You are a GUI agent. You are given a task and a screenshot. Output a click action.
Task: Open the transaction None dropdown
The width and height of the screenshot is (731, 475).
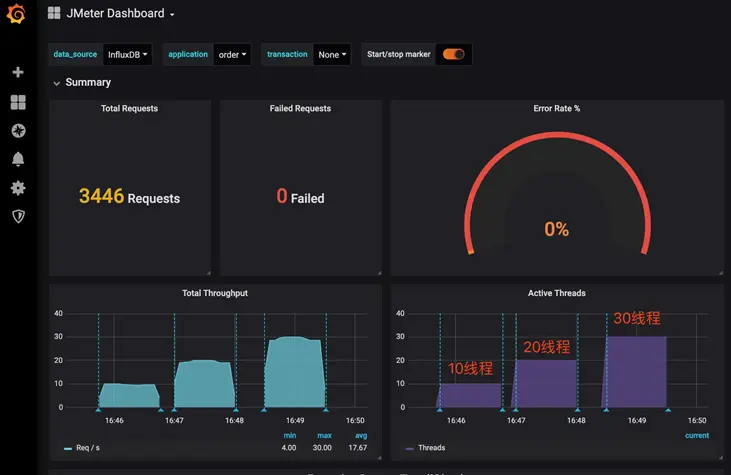[x=332, y=55]
